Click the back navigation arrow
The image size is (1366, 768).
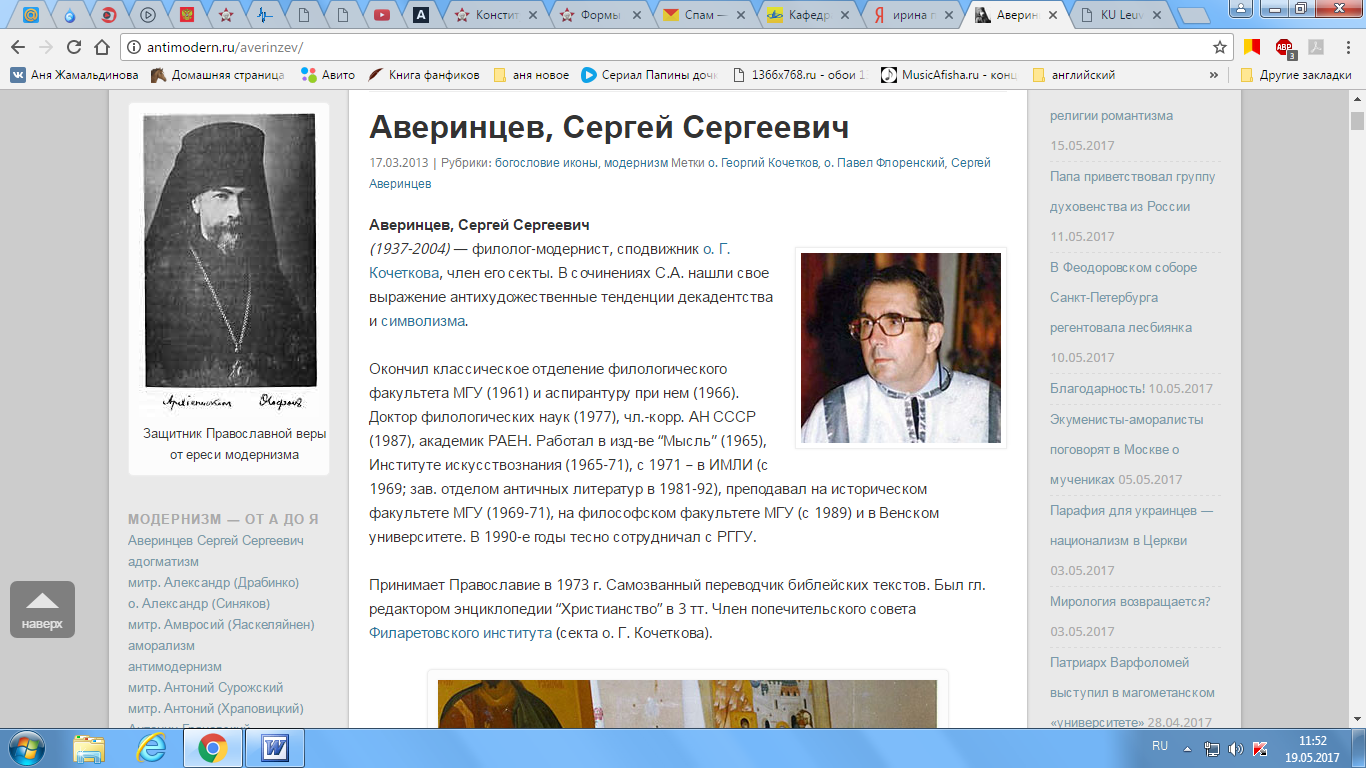(19, 47)
